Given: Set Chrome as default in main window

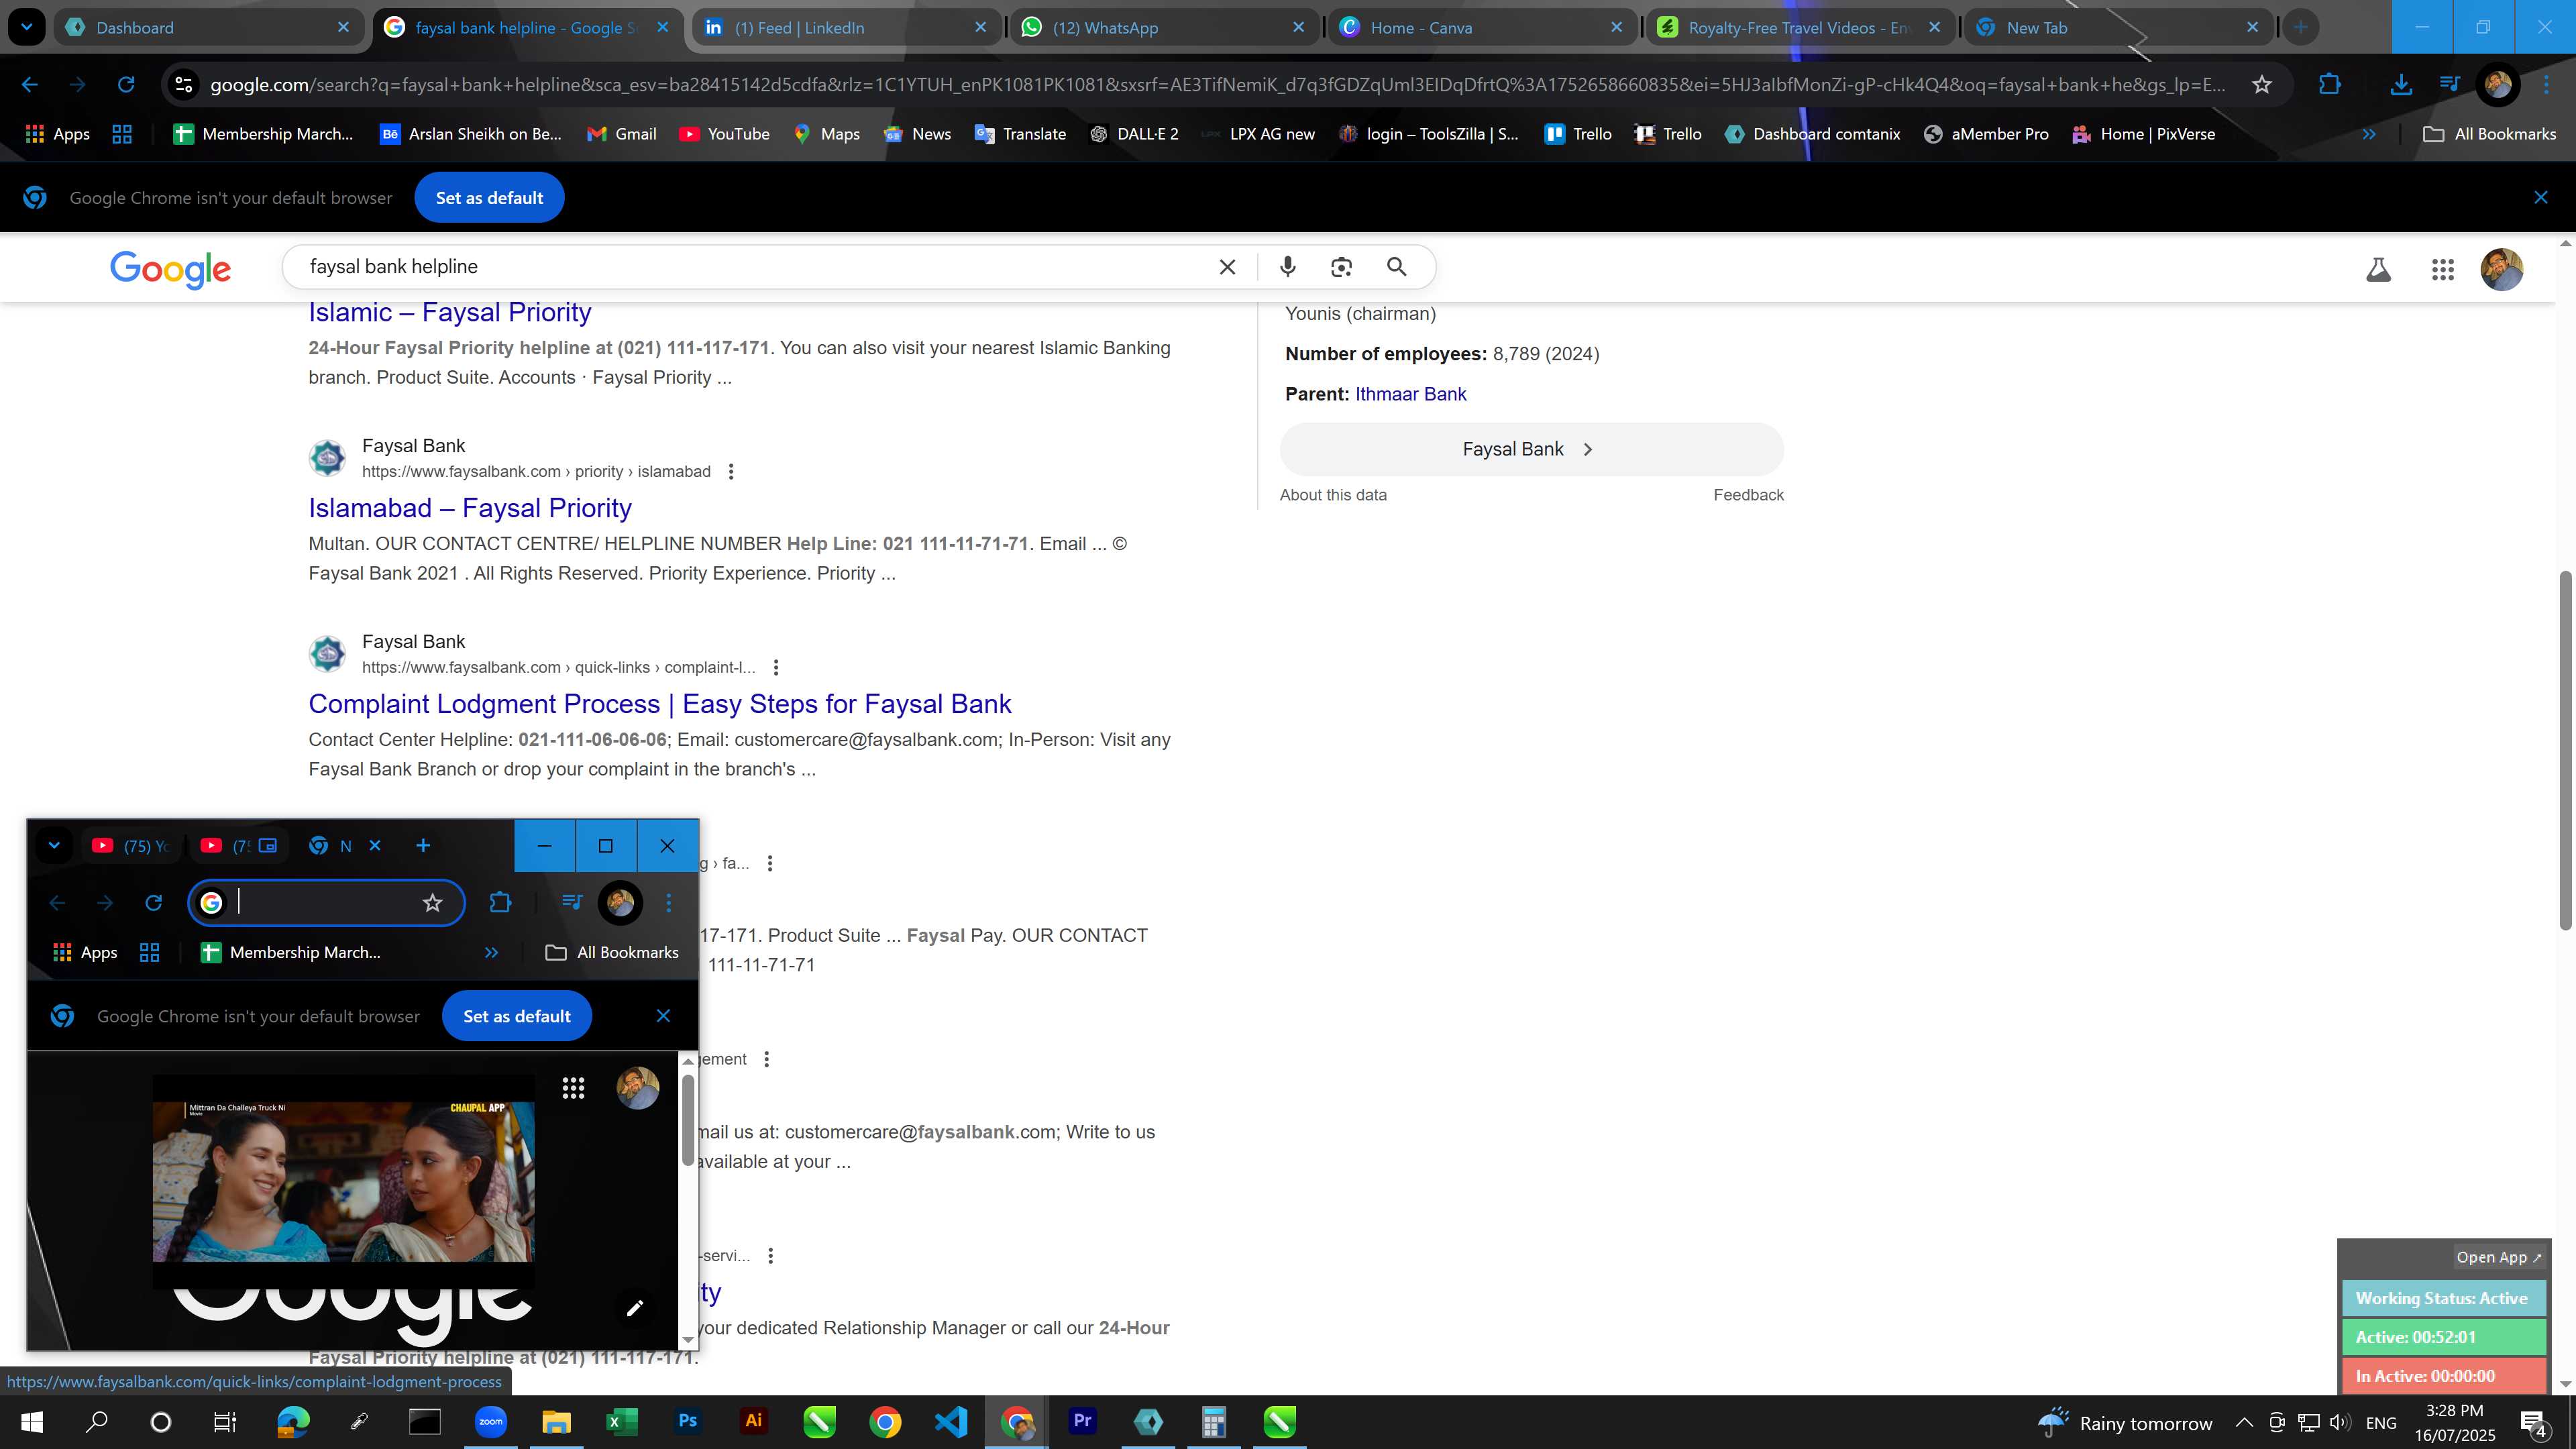Looking at the screenshot, I should pos(489,198).
